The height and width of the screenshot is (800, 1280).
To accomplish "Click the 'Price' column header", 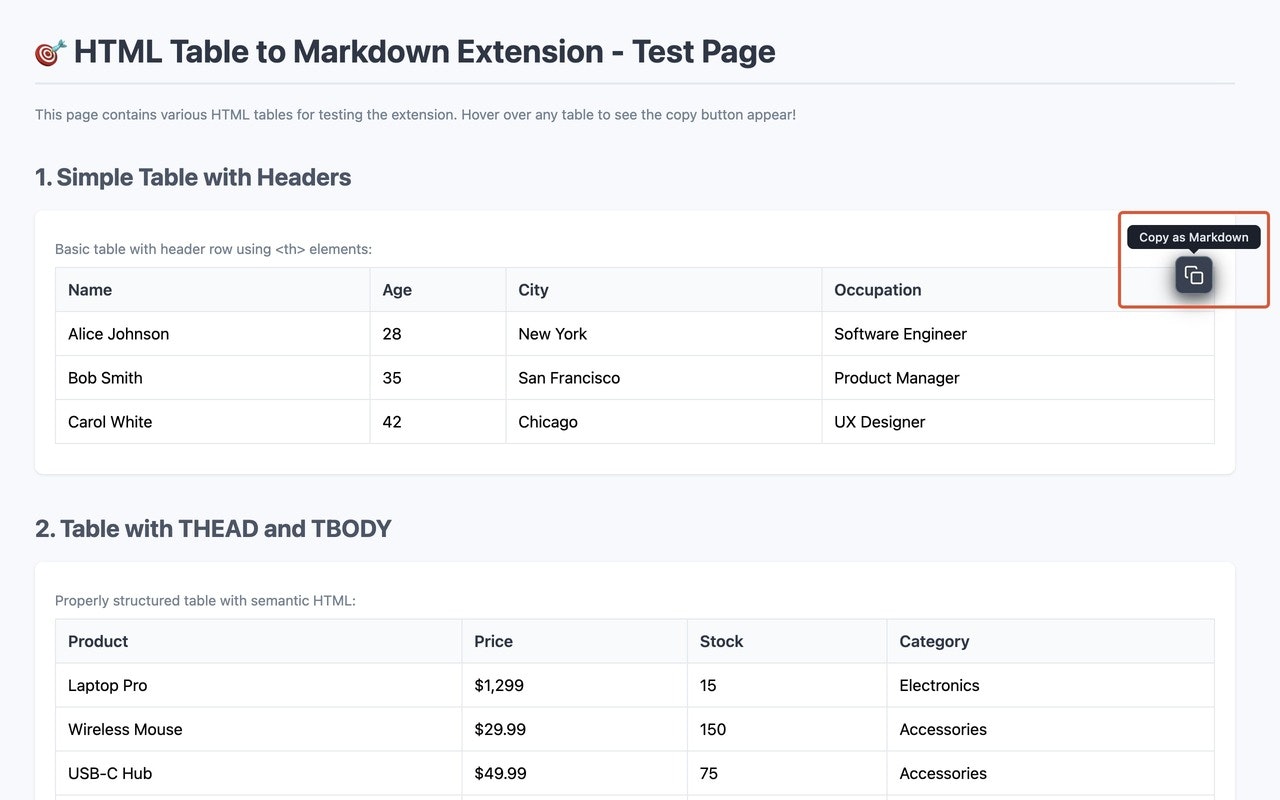I will 574,641.
